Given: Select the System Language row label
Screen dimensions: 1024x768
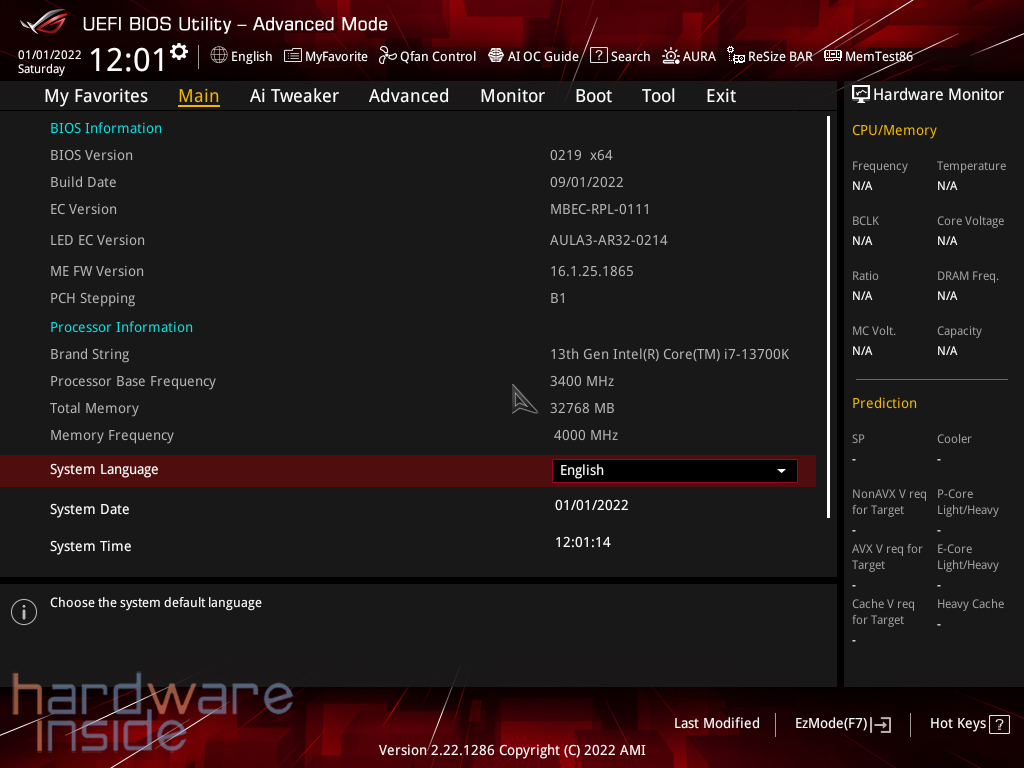Looking at the screenshot, I should pos(104,470).
